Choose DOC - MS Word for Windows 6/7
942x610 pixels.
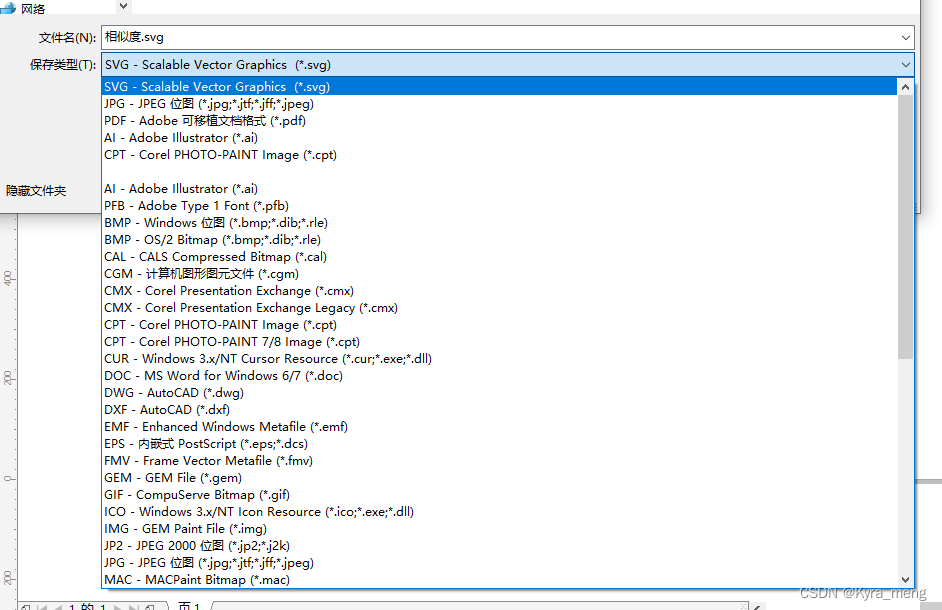tap(500, 376)
